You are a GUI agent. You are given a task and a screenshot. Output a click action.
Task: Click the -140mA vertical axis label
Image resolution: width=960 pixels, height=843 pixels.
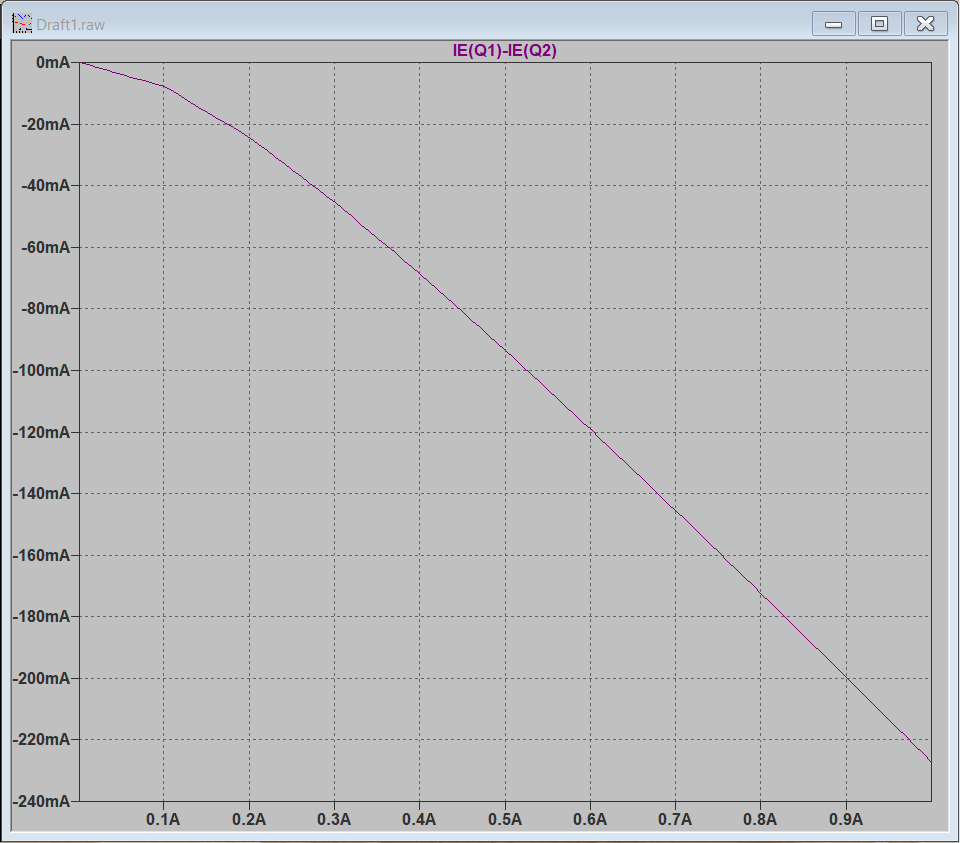(41, 493)
